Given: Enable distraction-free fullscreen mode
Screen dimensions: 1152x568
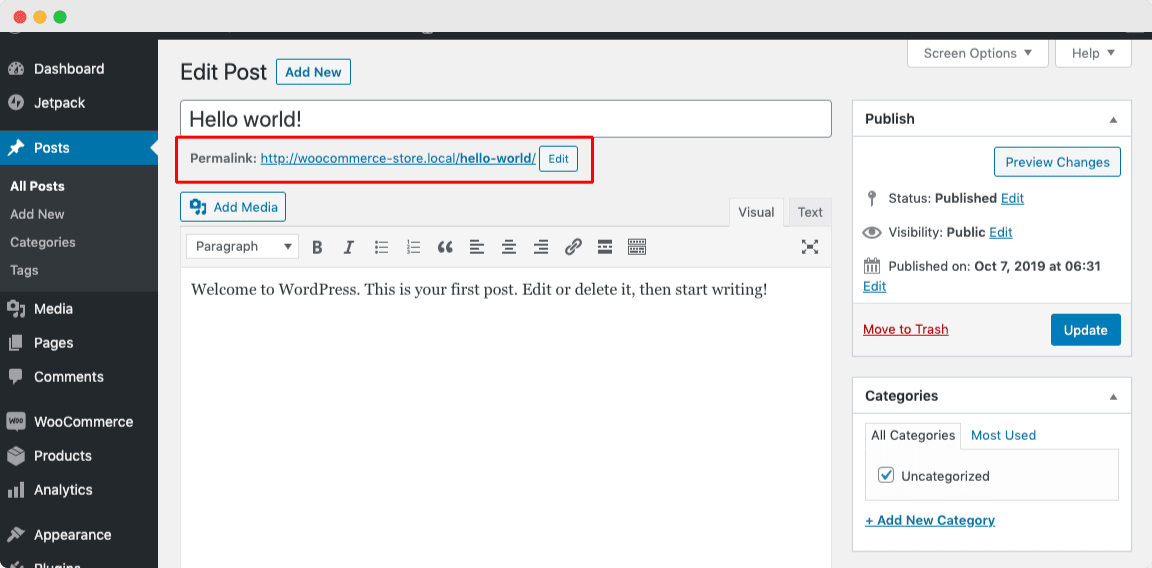Looking at the screenshot, I should click(x=810, y=247).
